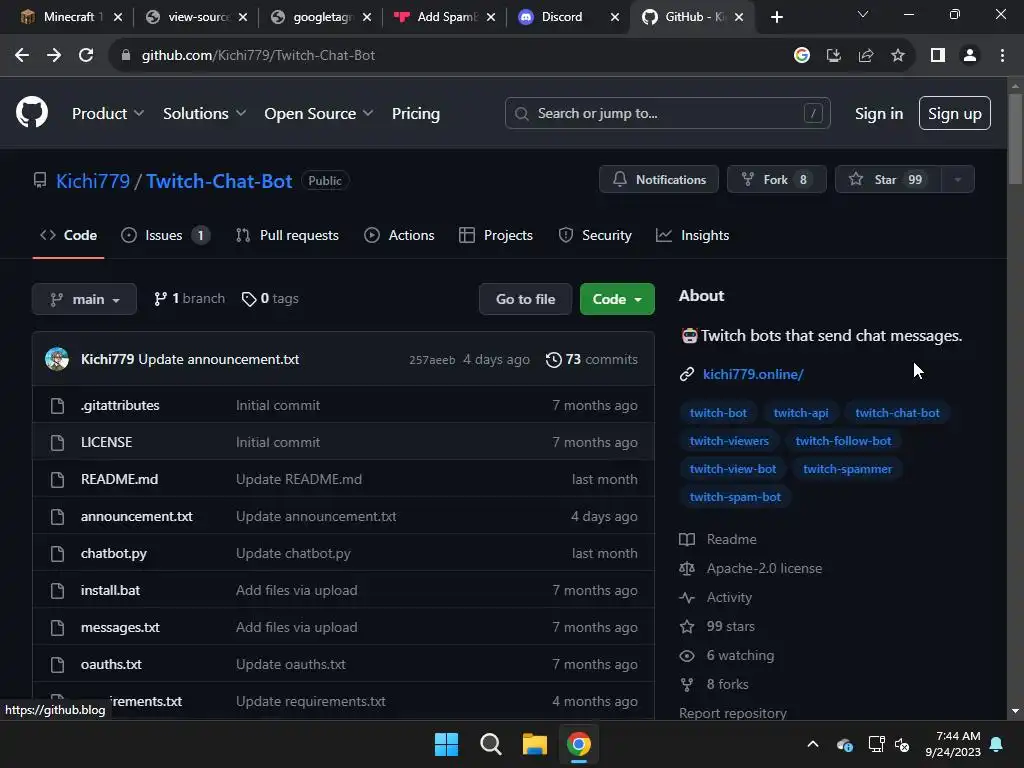1024x768 pixels.
Task: Open the announcement.txt file
Action: pos(136,517)
